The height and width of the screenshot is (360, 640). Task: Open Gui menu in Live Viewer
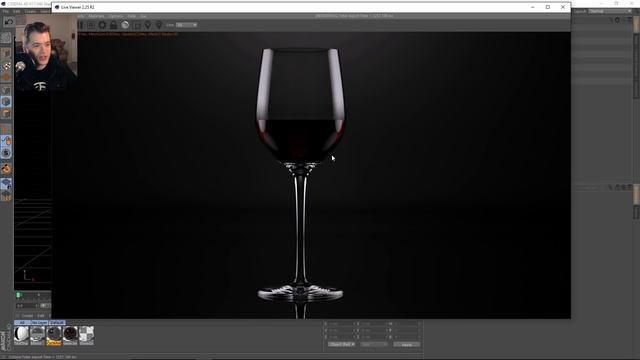tap(143, 16)
